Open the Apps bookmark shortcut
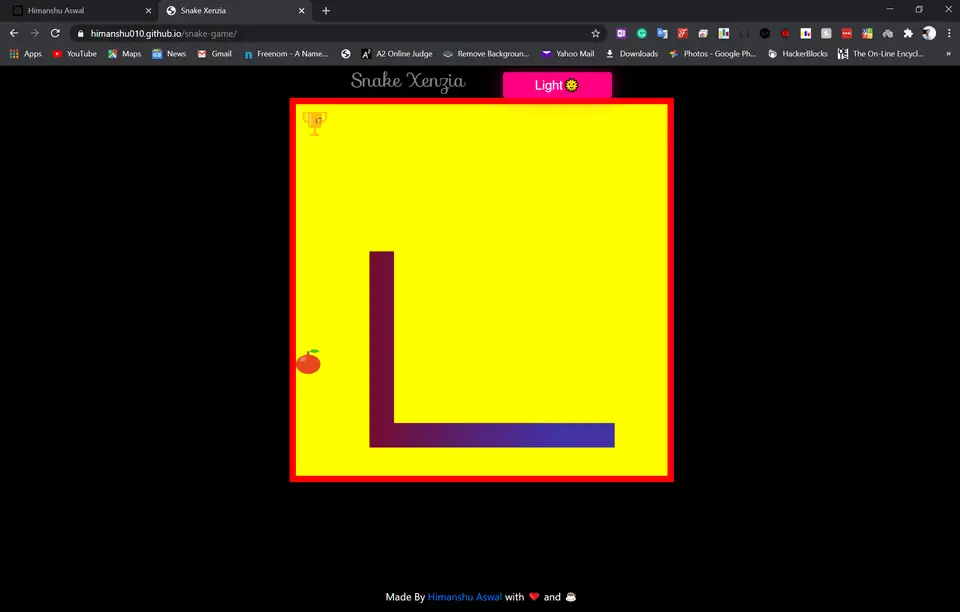This screenshot has height=612, width=960. click(26, 54)
